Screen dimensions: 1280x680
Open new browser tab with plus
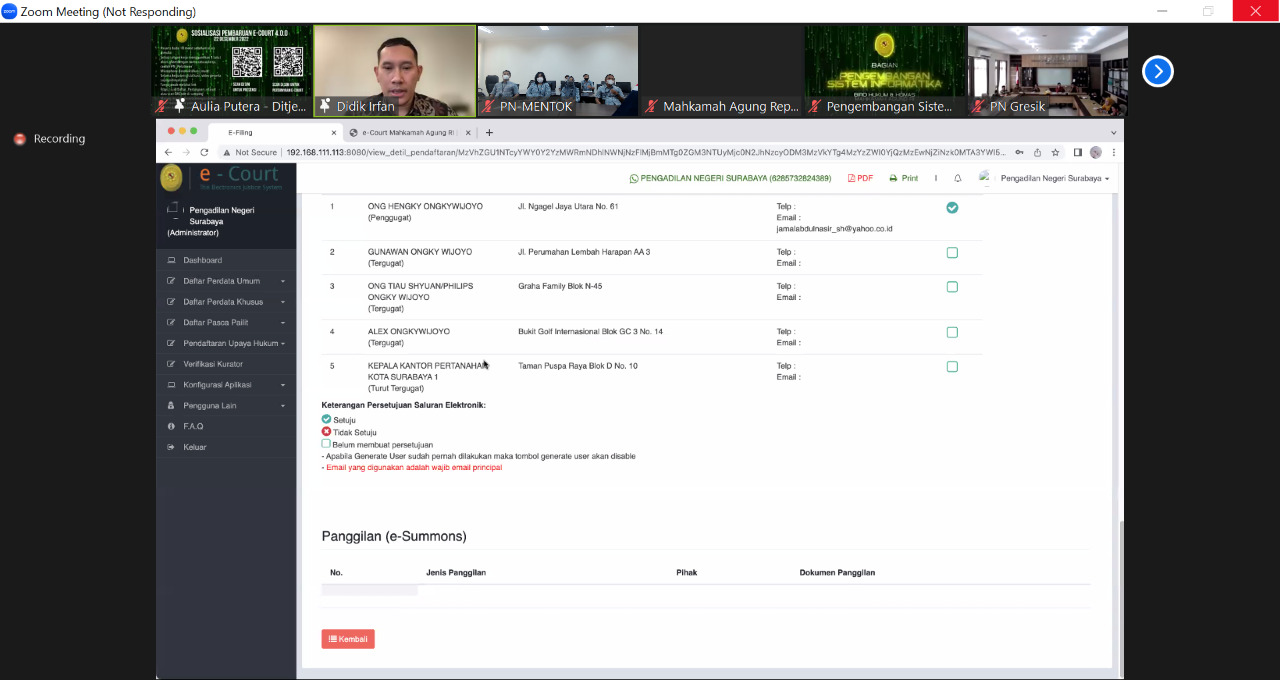tap(489, 132)
